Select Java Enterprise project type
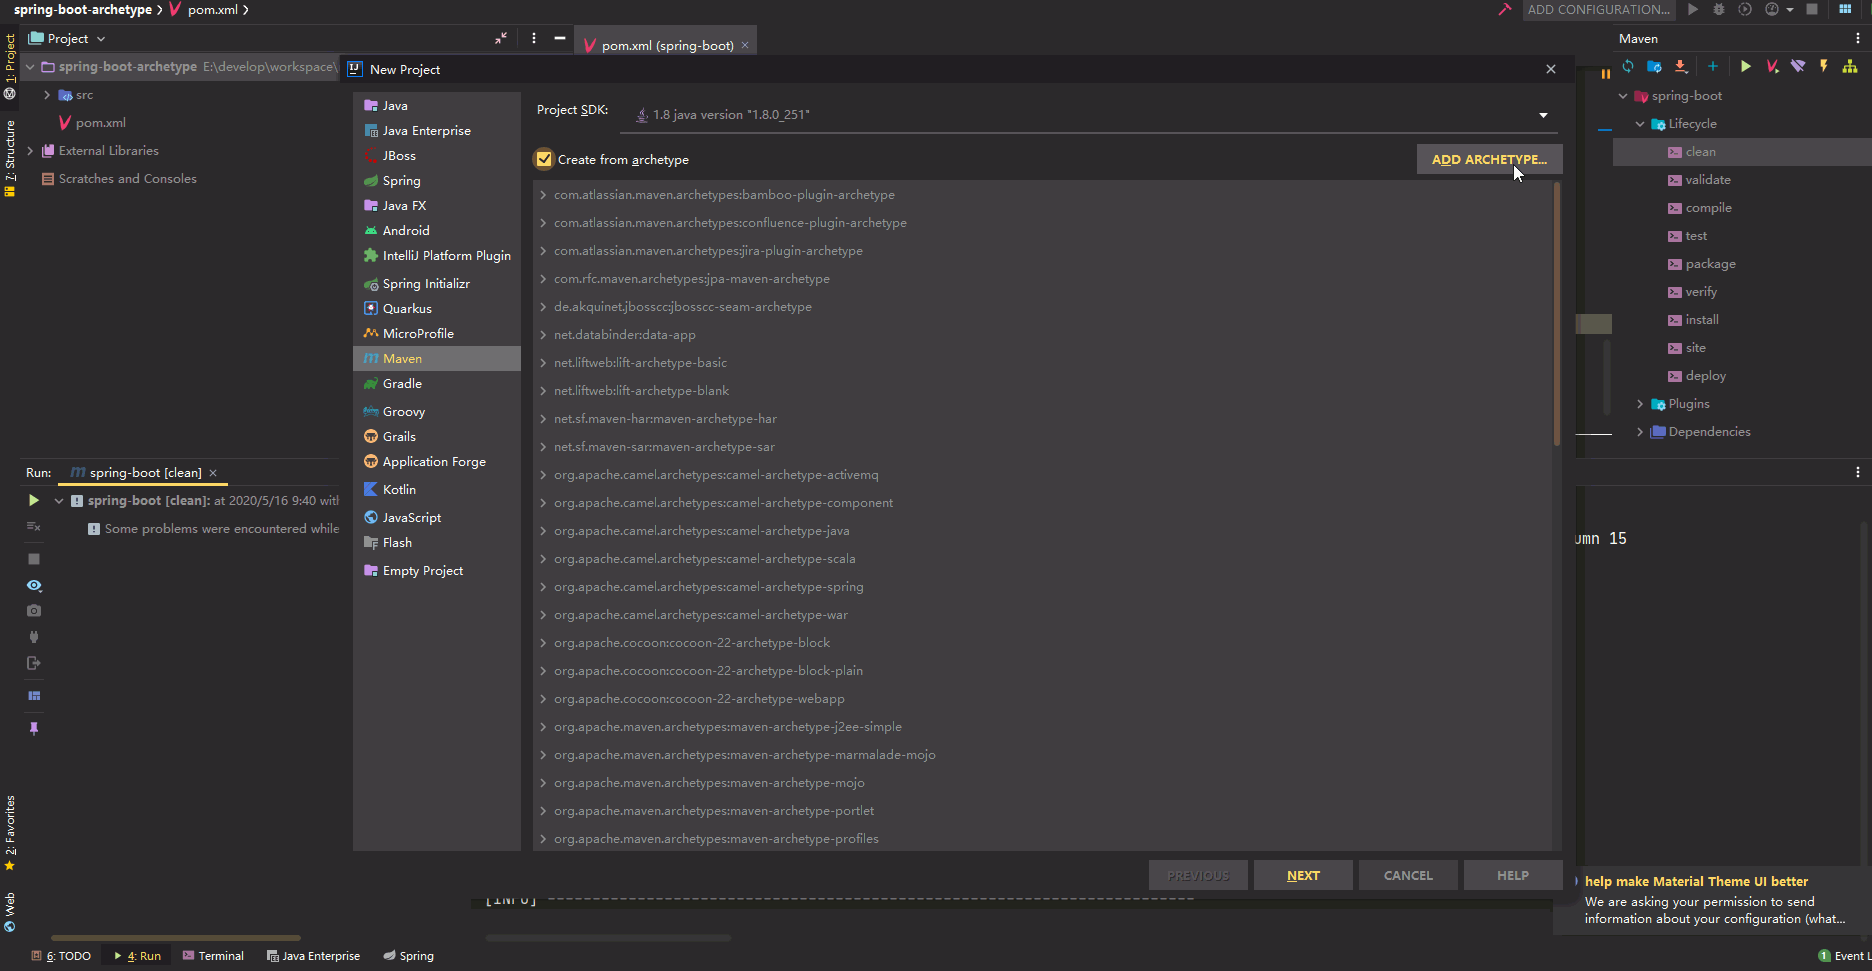This screenshot has height=971, width=1872. pyautogui.click(x=437, y=131)
